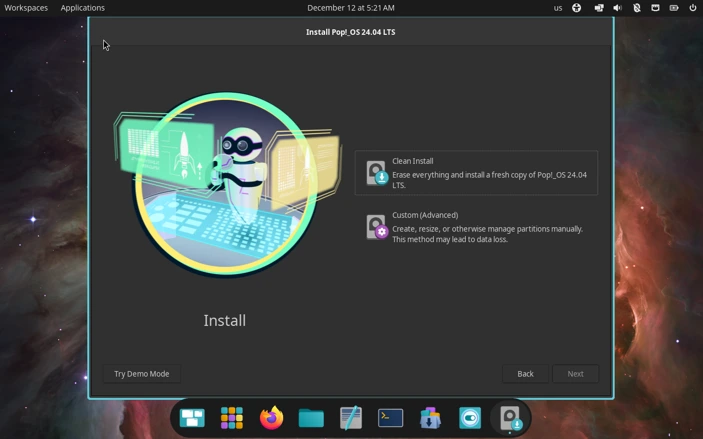703x439 pixels.
Task: Choose the Clean Install option text
Action: pyautogui.click(x=412, y=161)
